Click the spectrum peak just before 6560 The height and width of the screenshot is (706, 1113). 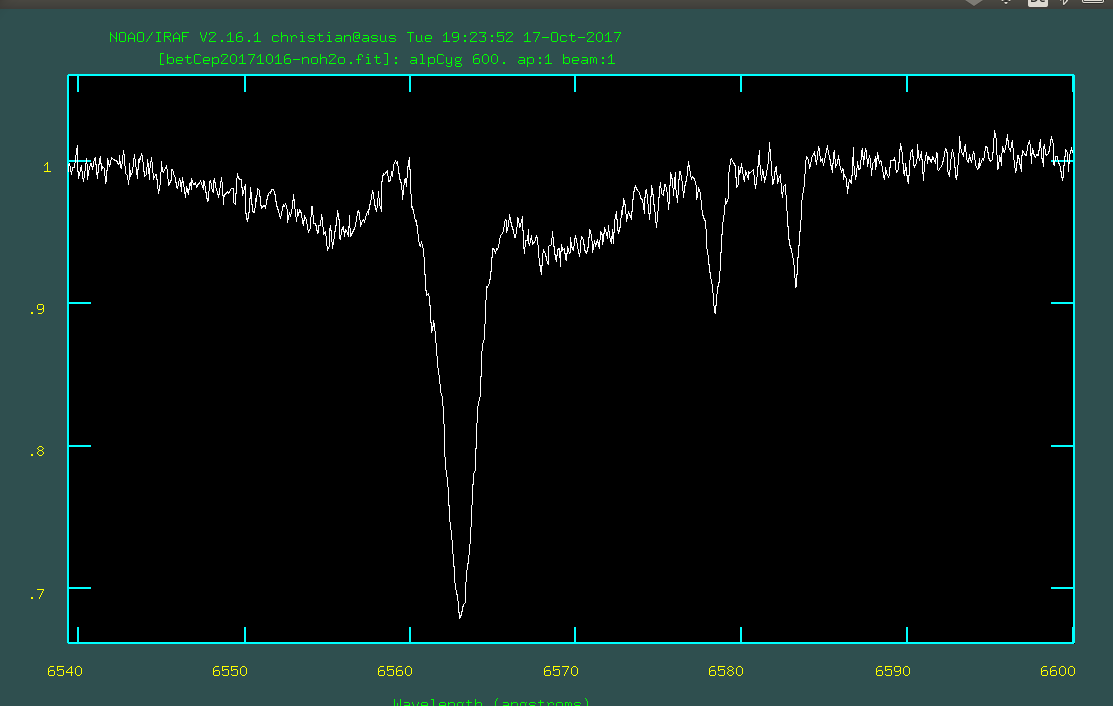click(409, 159)
